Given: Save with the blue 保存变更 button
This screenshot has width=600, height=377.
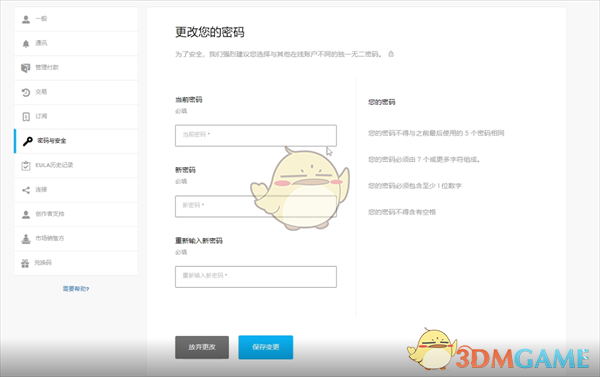Looking at the screenshot, I should pyautogui.click(x=266, y=347).
